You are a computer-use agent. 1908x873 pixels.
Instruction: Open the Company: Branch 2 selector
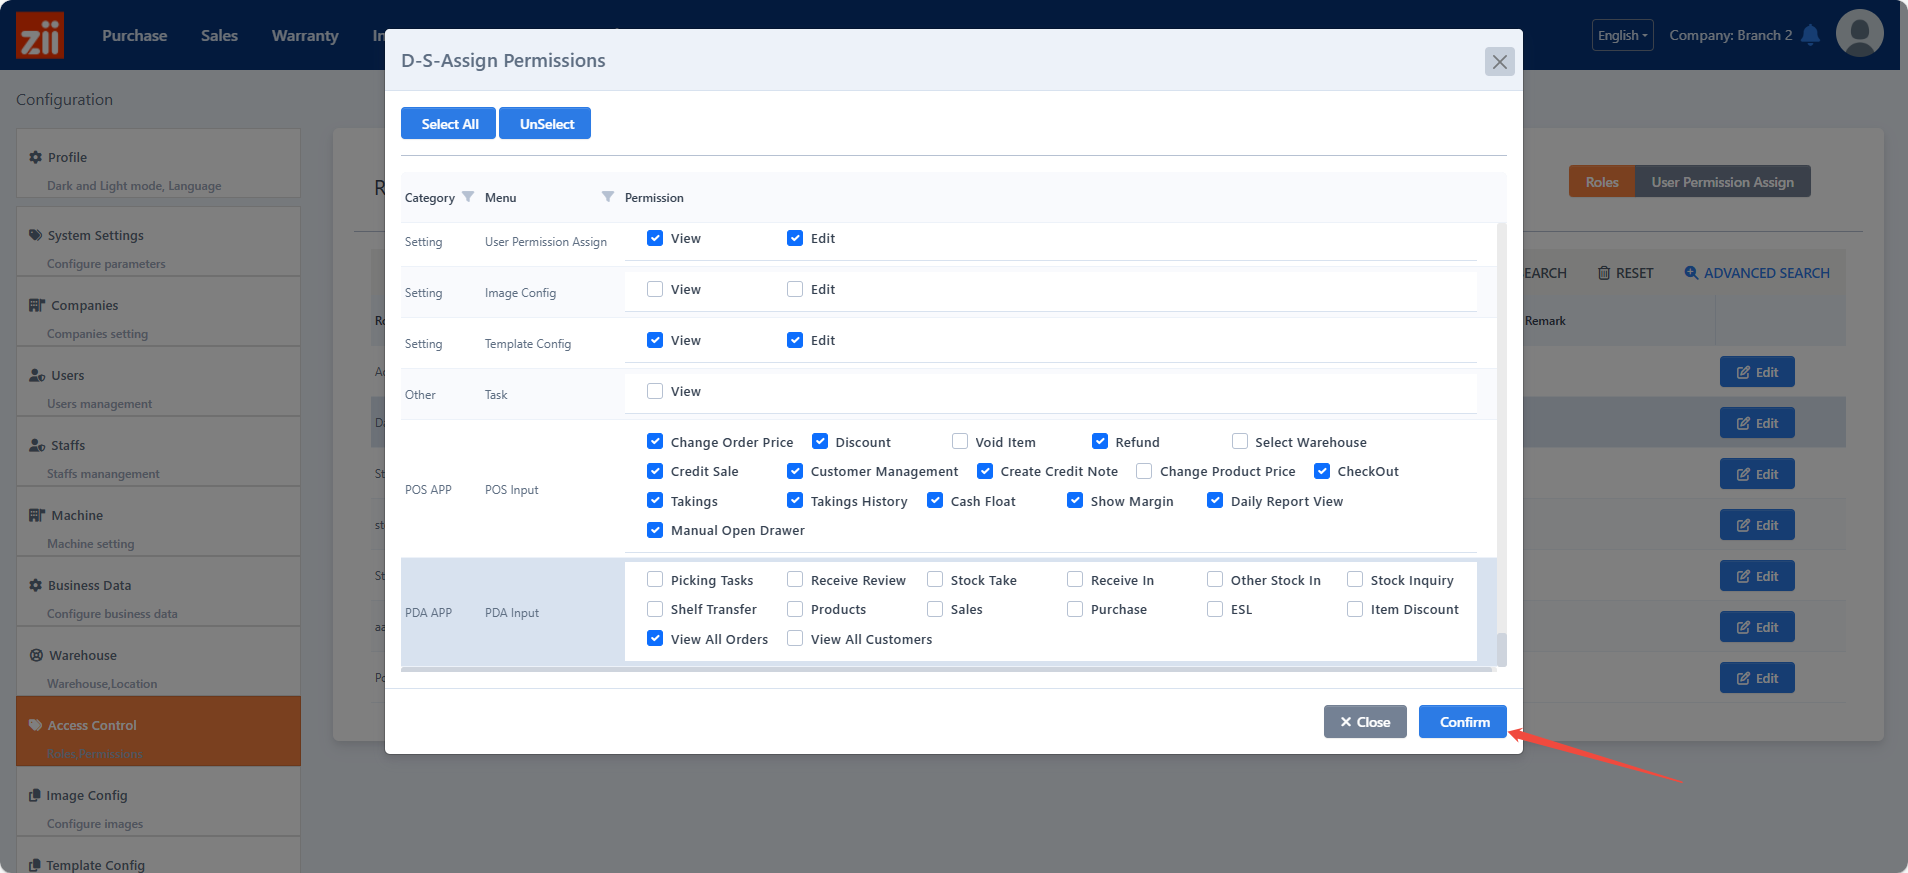tap(1730, 35)
